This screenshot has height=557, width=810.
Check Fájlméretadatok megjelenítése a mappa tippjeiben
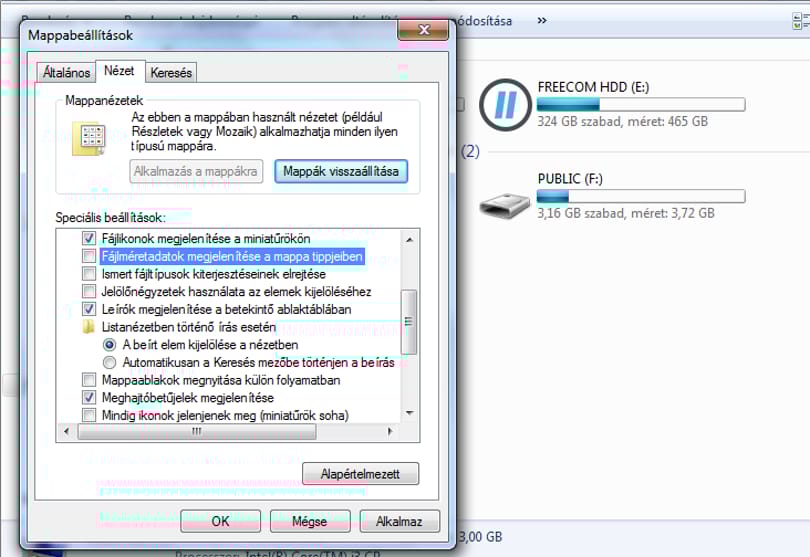[89, 256]
